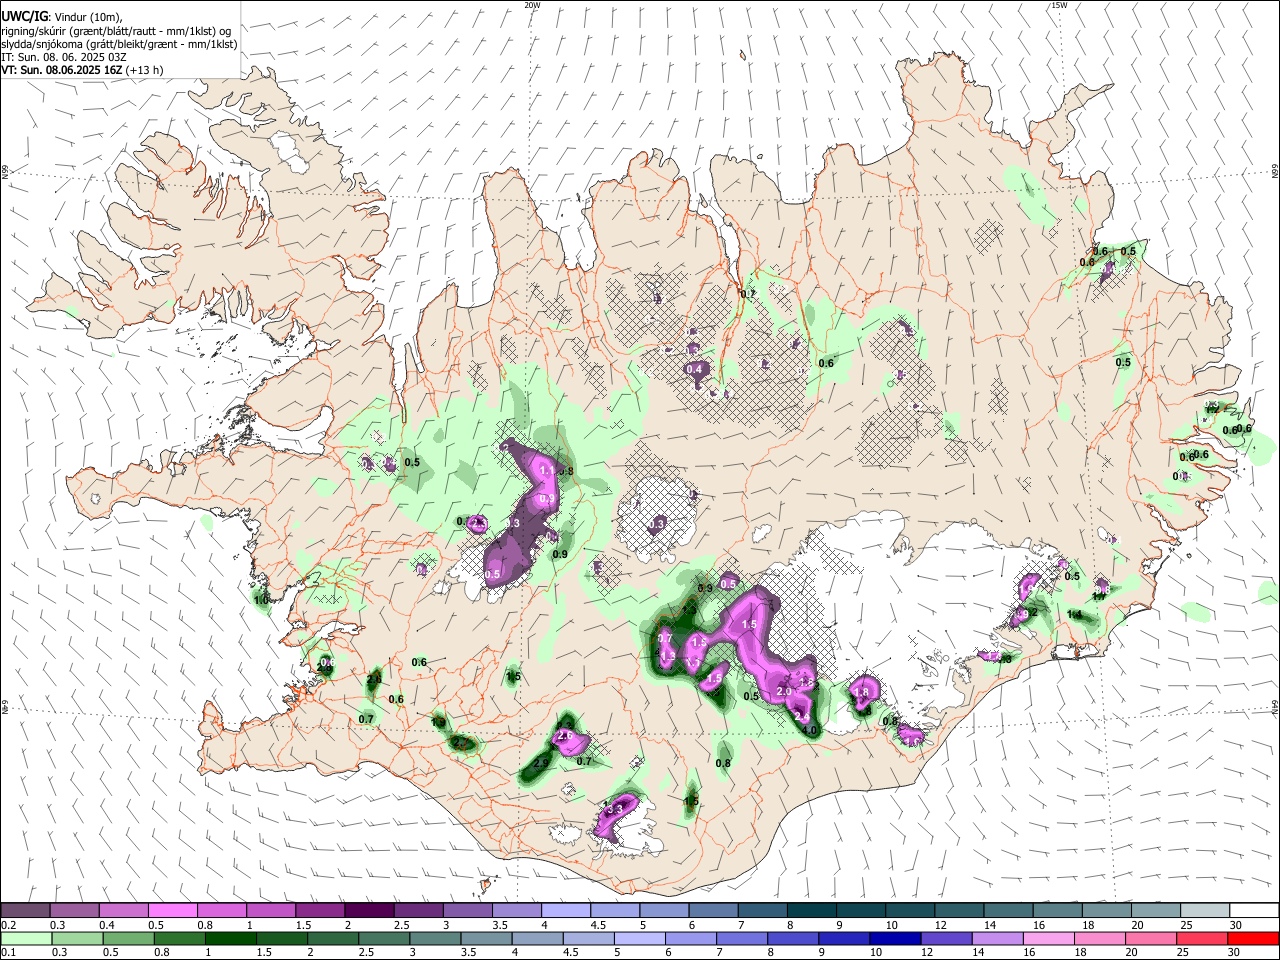Click the light green 0.3–0.5 rain legend swatch
Image resolution: width=1280 pixels, height=960 pixels.
coord(78,938)
